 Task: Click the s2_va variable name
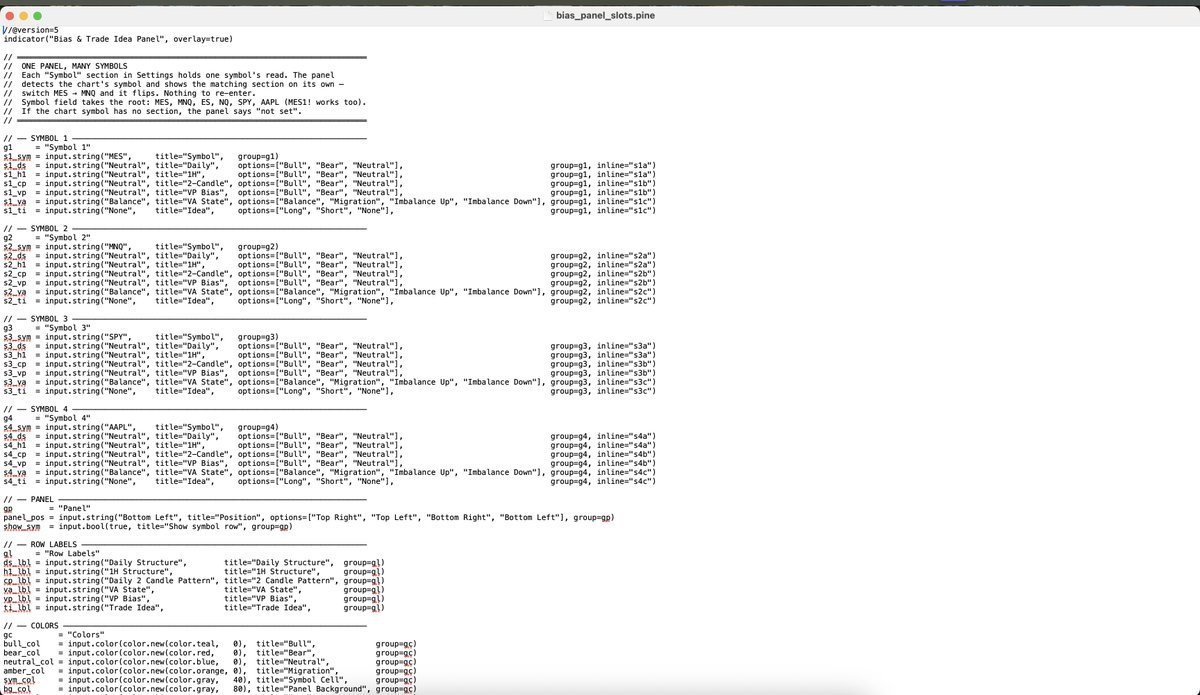(16, 292)
